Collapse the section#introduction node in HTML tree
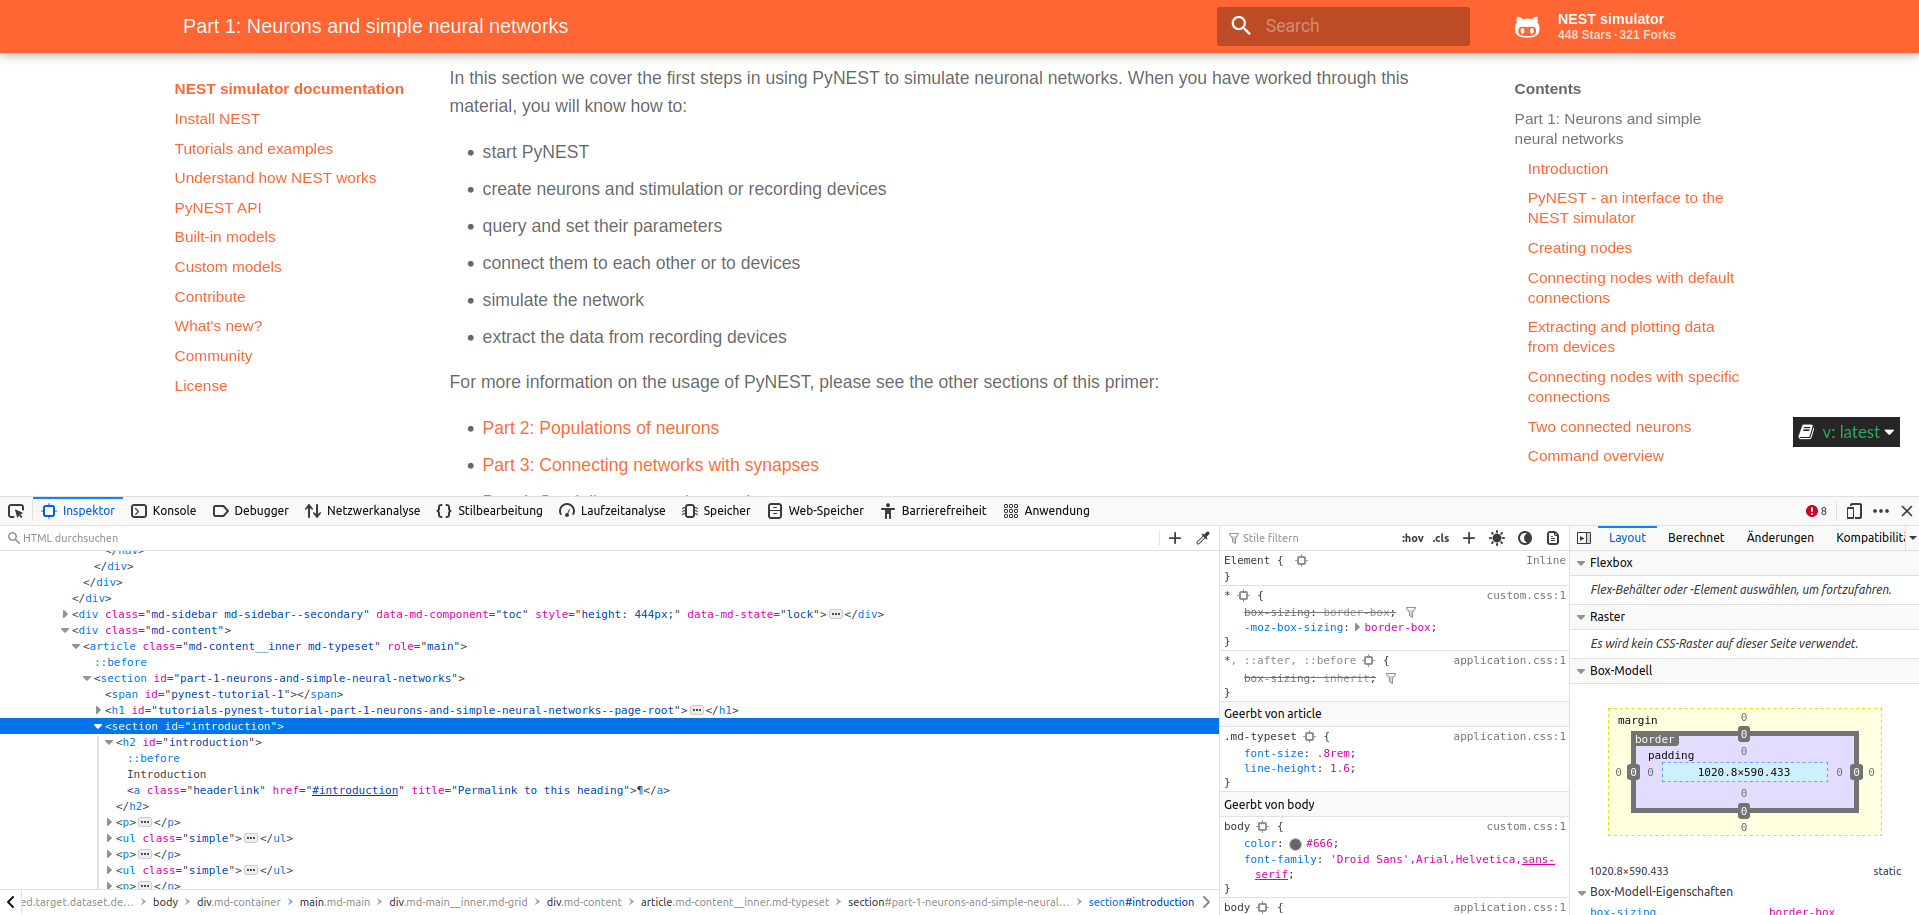This screenshot has width=1919, height=915. pyautogui.click(x=97, y=726)
